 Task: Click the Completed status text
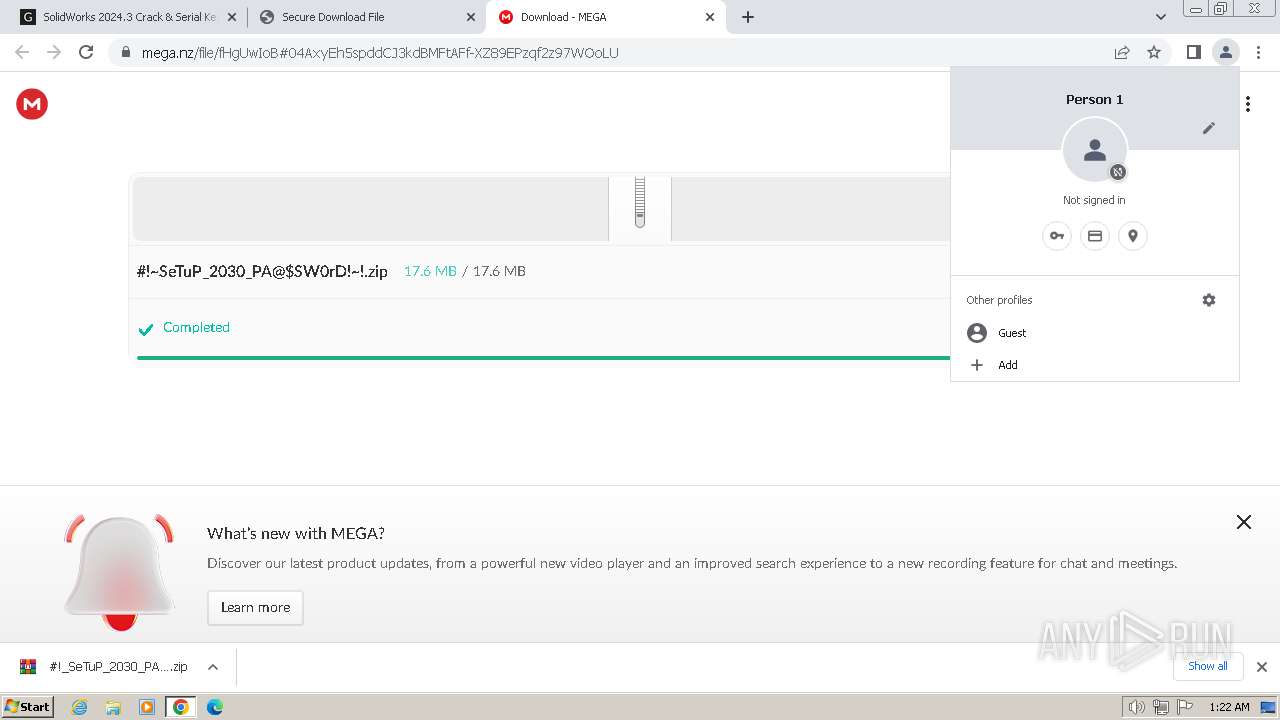(x=196, y=327)
